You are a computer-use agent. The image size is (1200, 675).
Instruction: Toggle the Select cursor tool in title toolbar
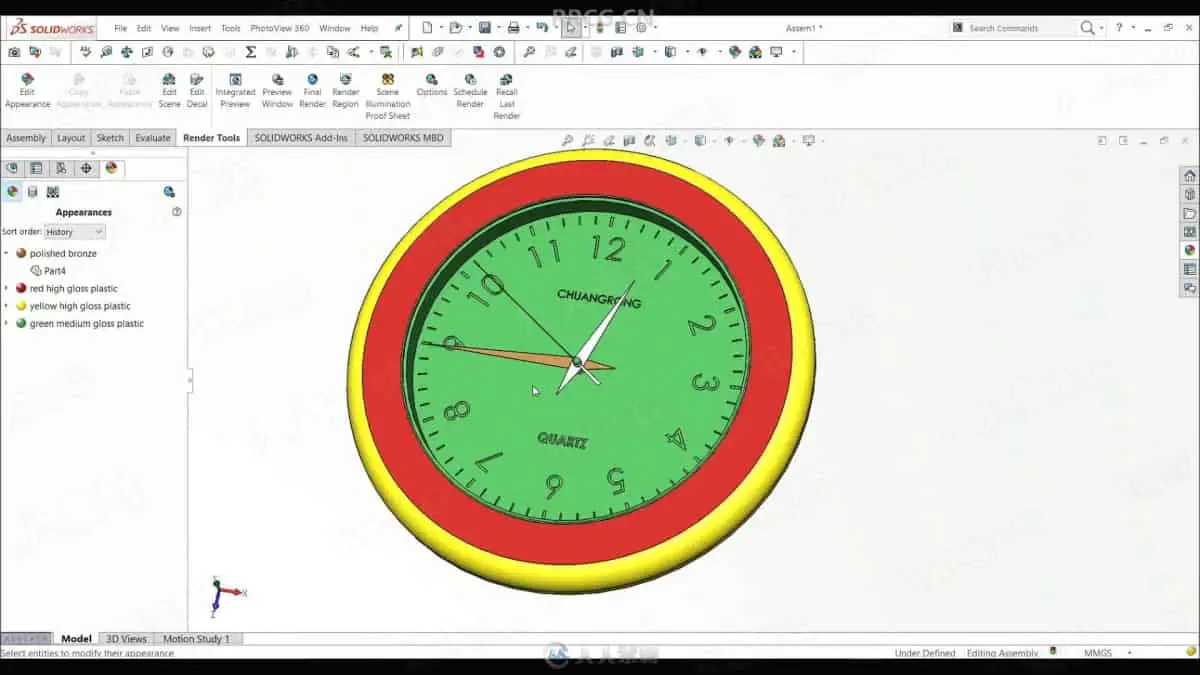(570, 28)
